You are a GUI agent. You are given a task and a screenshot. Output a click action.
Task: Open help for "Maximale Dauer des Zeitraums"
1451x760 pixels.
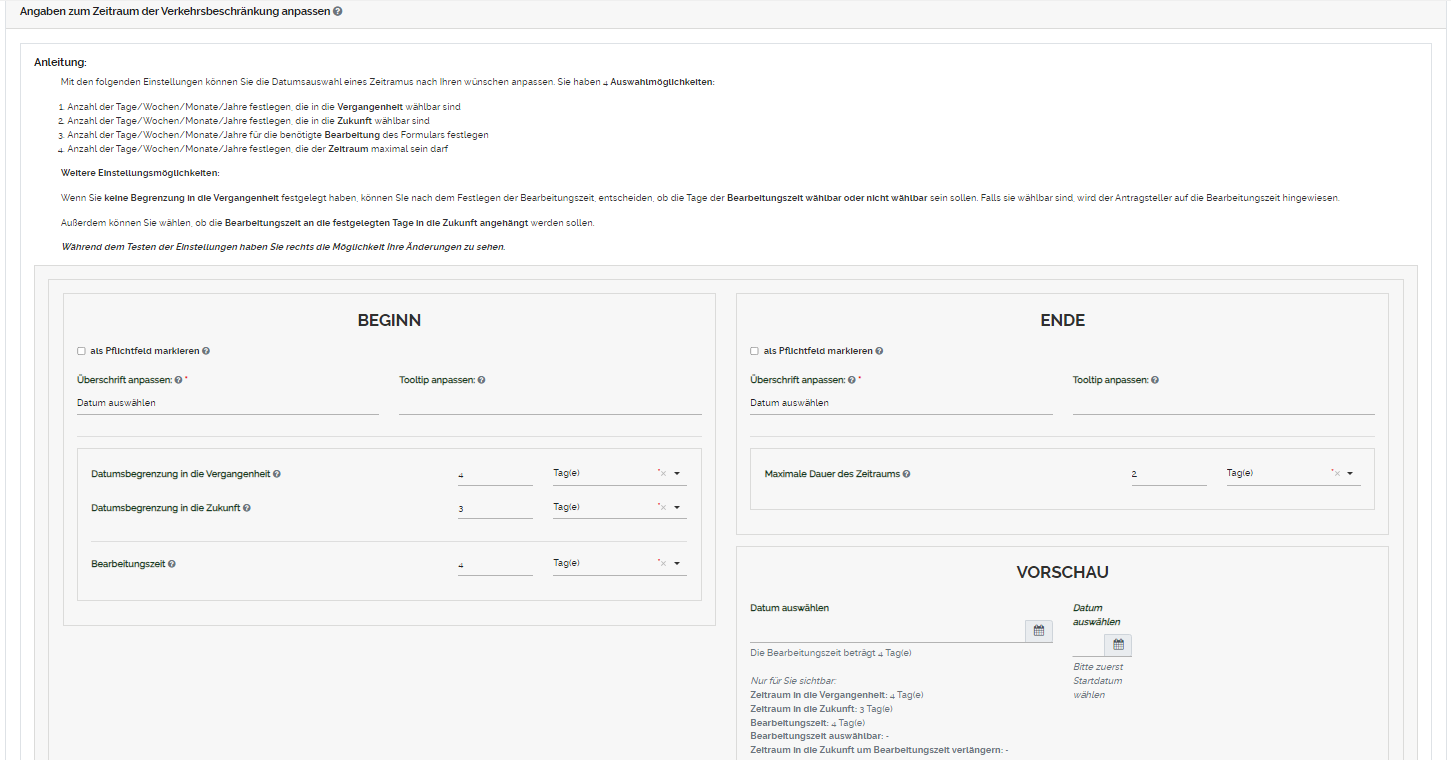(x=906, y=474)
